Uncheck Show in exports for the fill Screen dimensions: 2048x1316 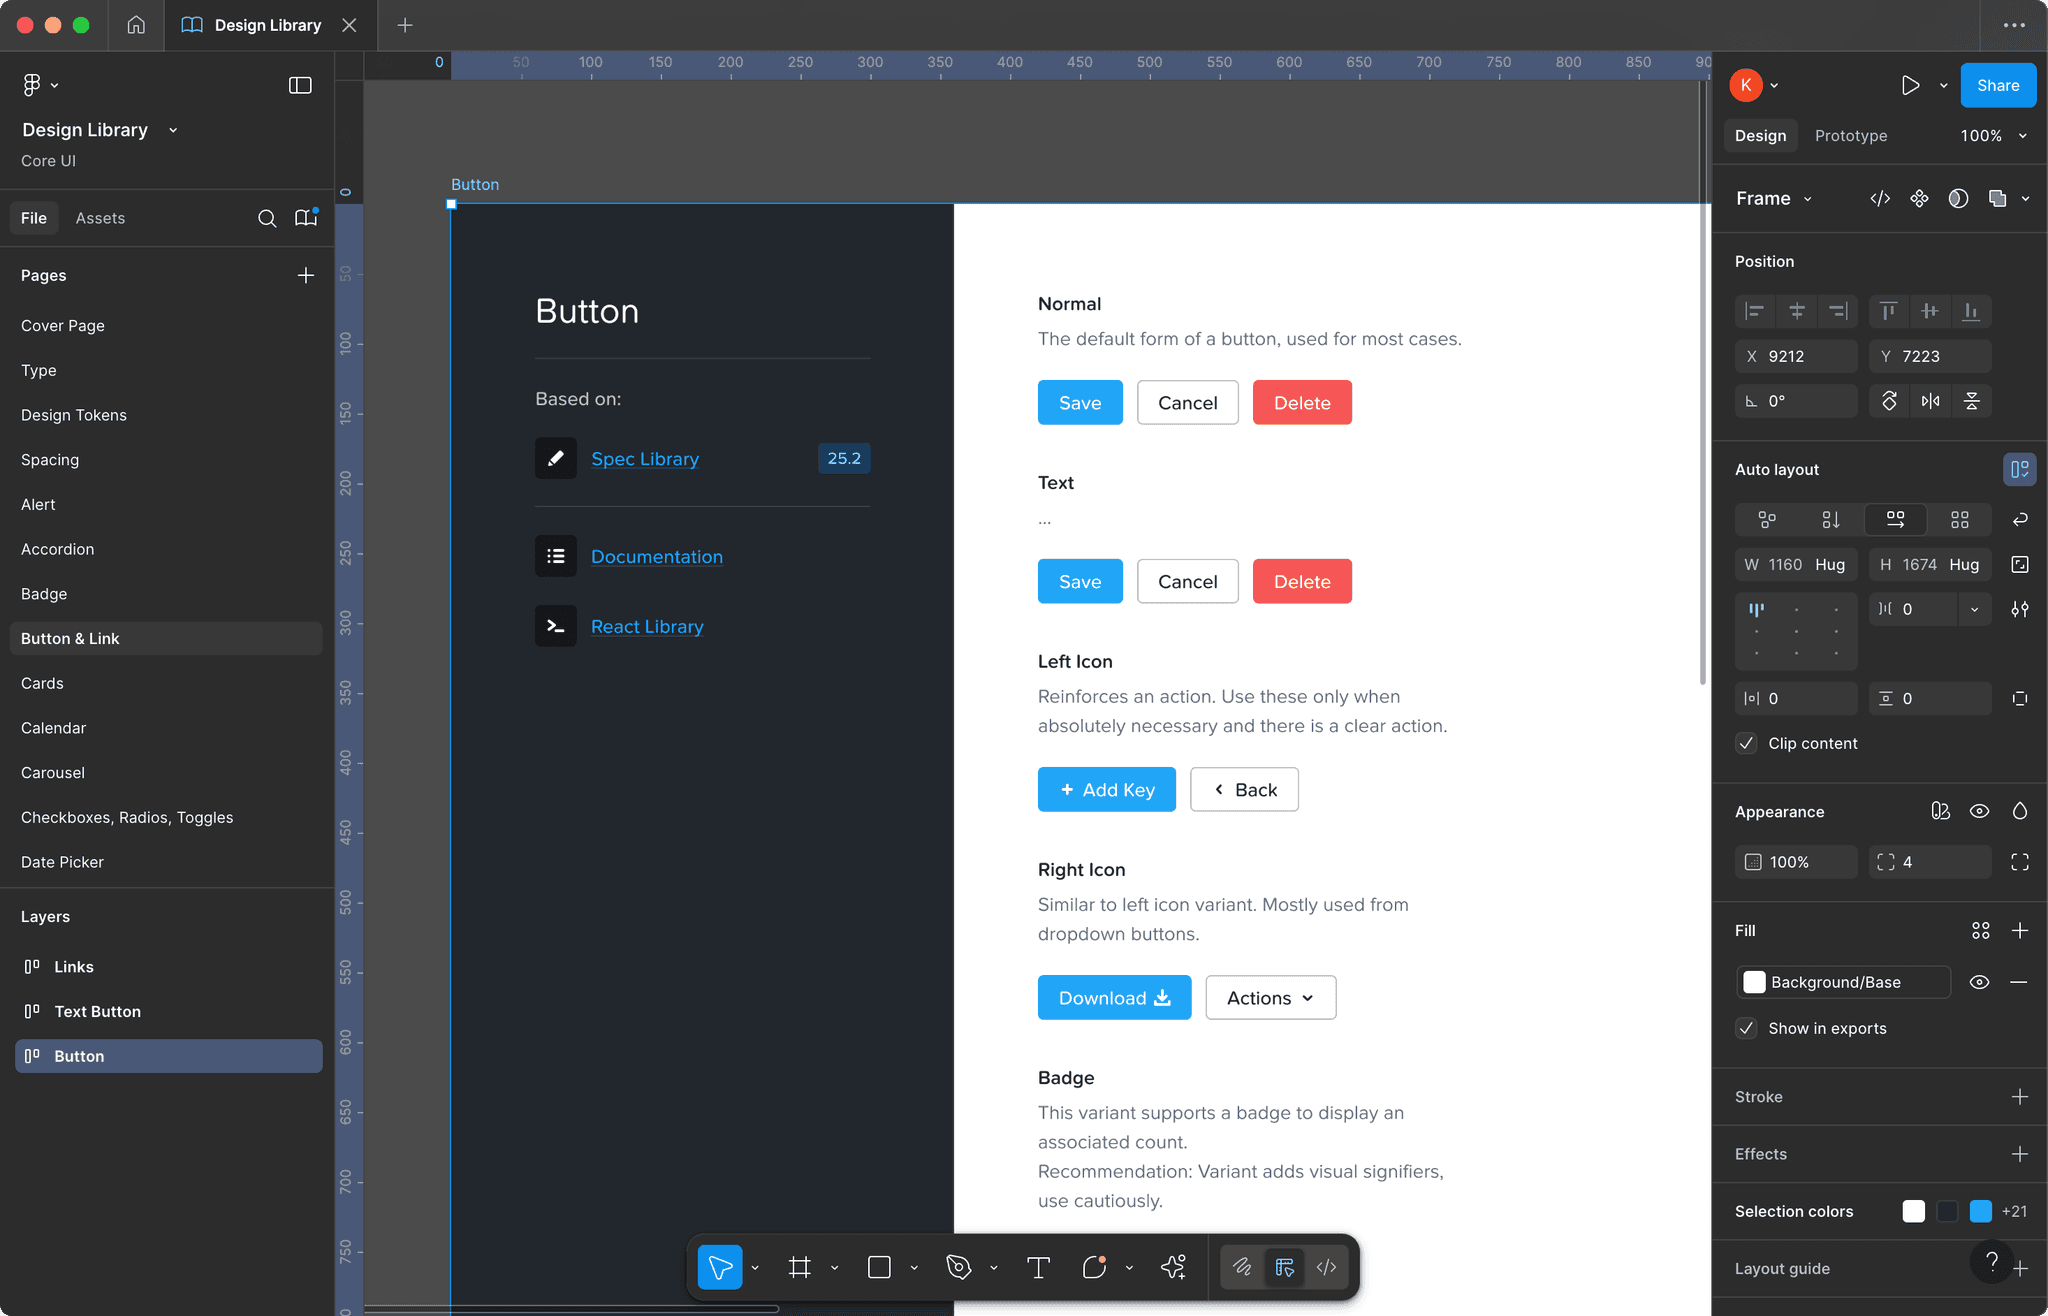(1747, 1028)
